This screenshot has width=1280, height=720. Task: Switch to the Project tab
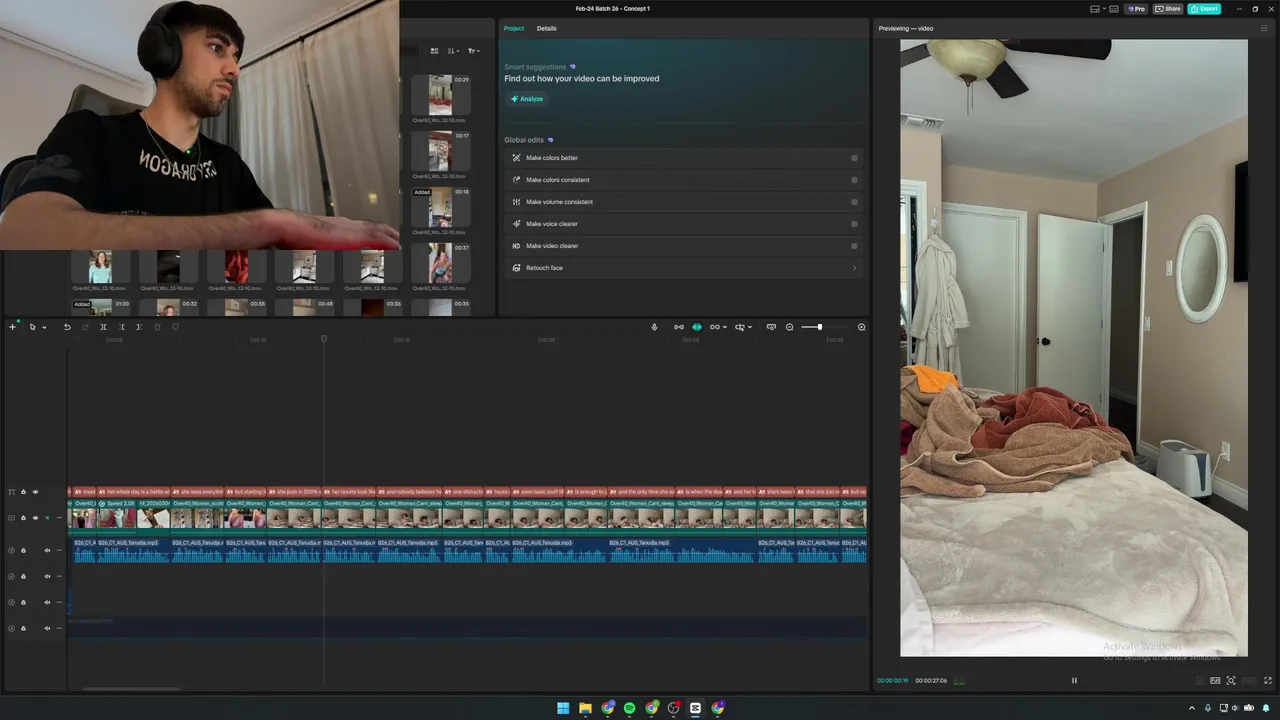[x=514, y=28]
